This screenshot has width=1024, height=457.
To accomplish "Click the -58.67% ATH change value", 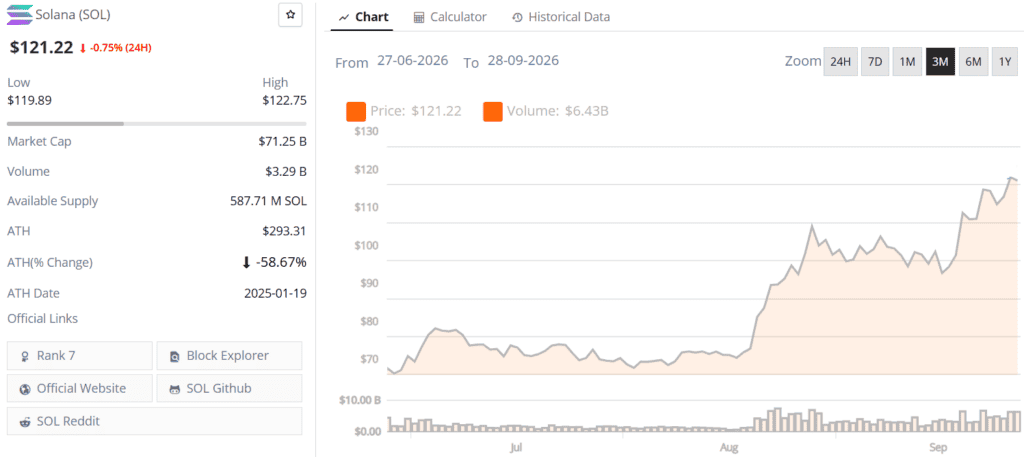I will 281,262.
